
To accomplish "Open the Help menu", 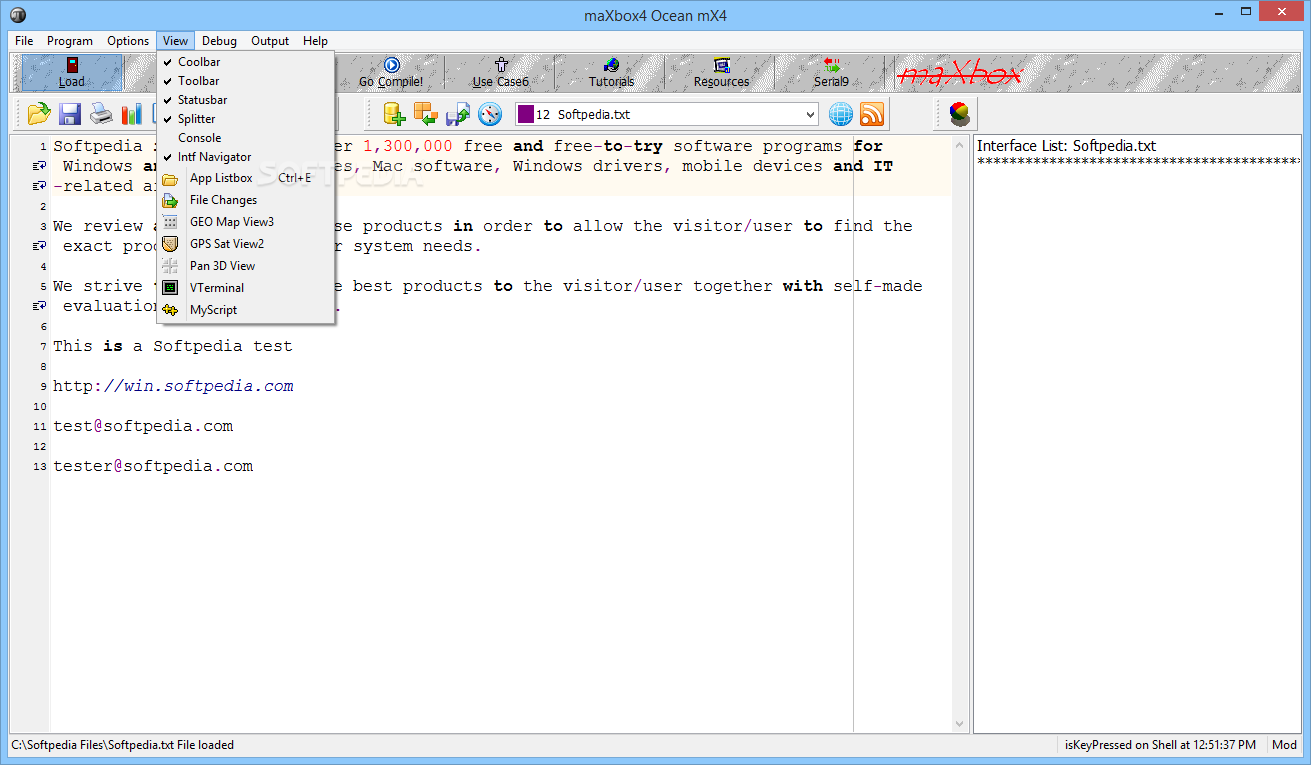I will pyautogui.click(x=315, y=41).
